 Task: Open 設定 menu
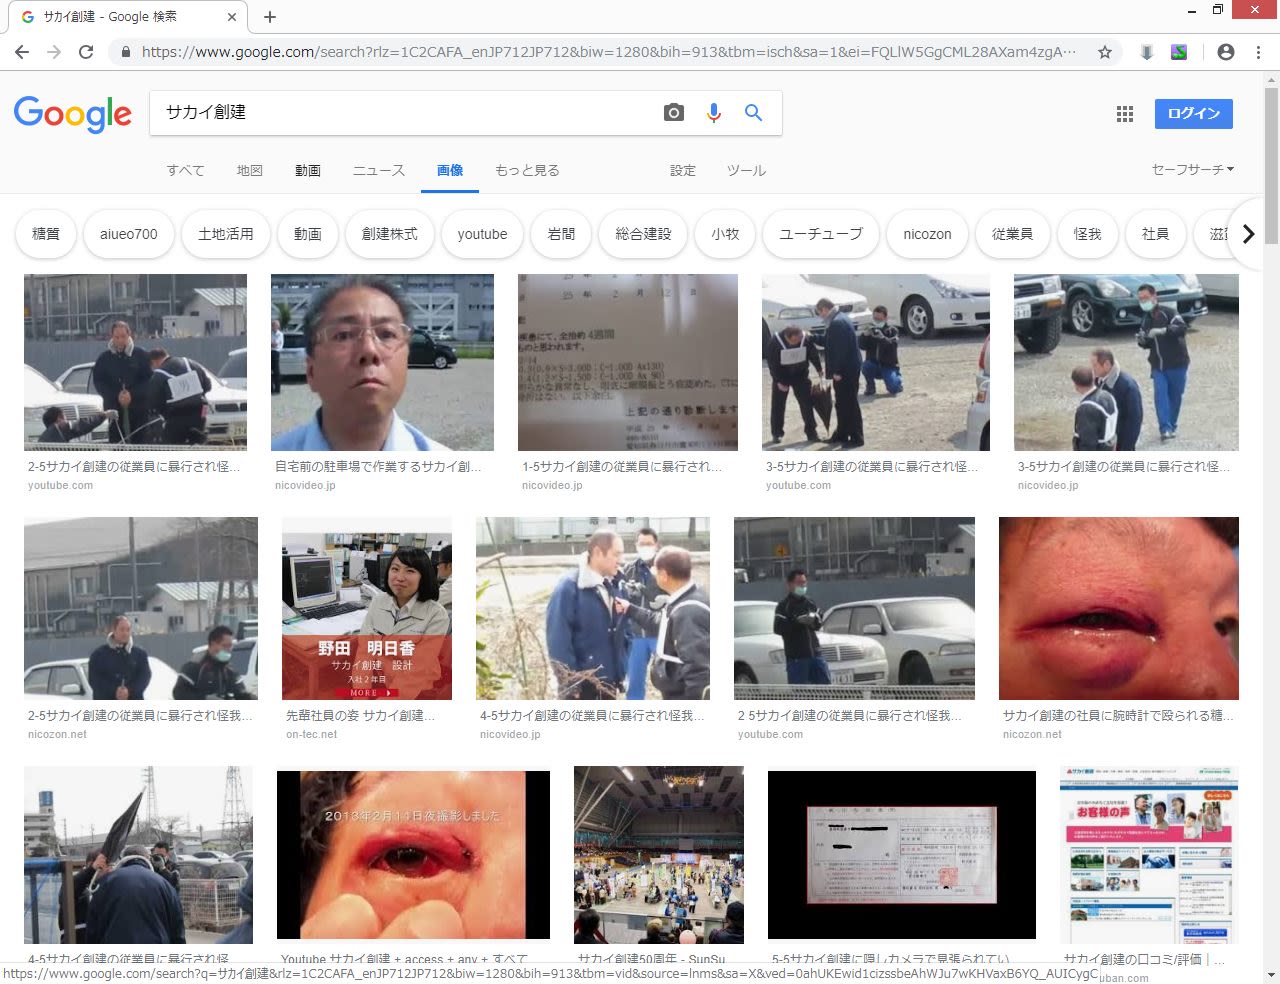[x=683, y=171]
